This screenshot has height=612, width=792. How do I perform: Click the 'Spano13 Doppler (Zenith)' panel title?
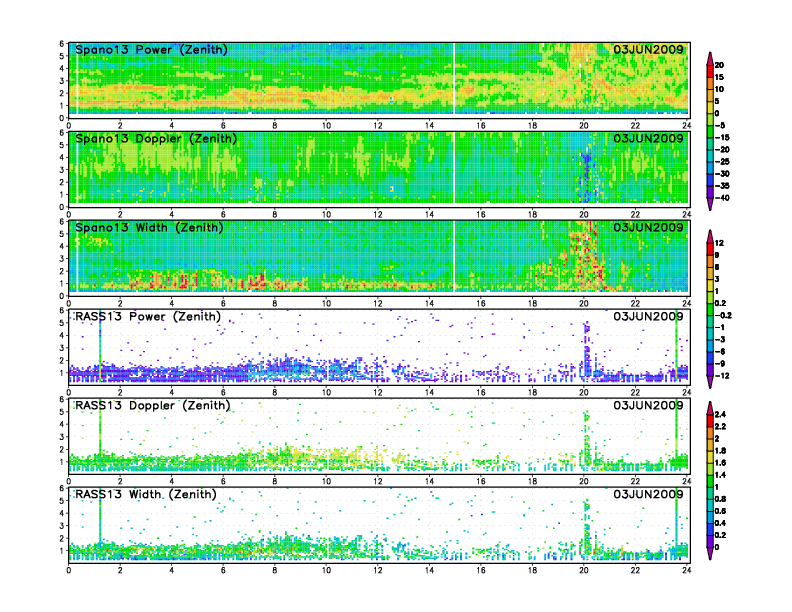(x=156, y=138)
